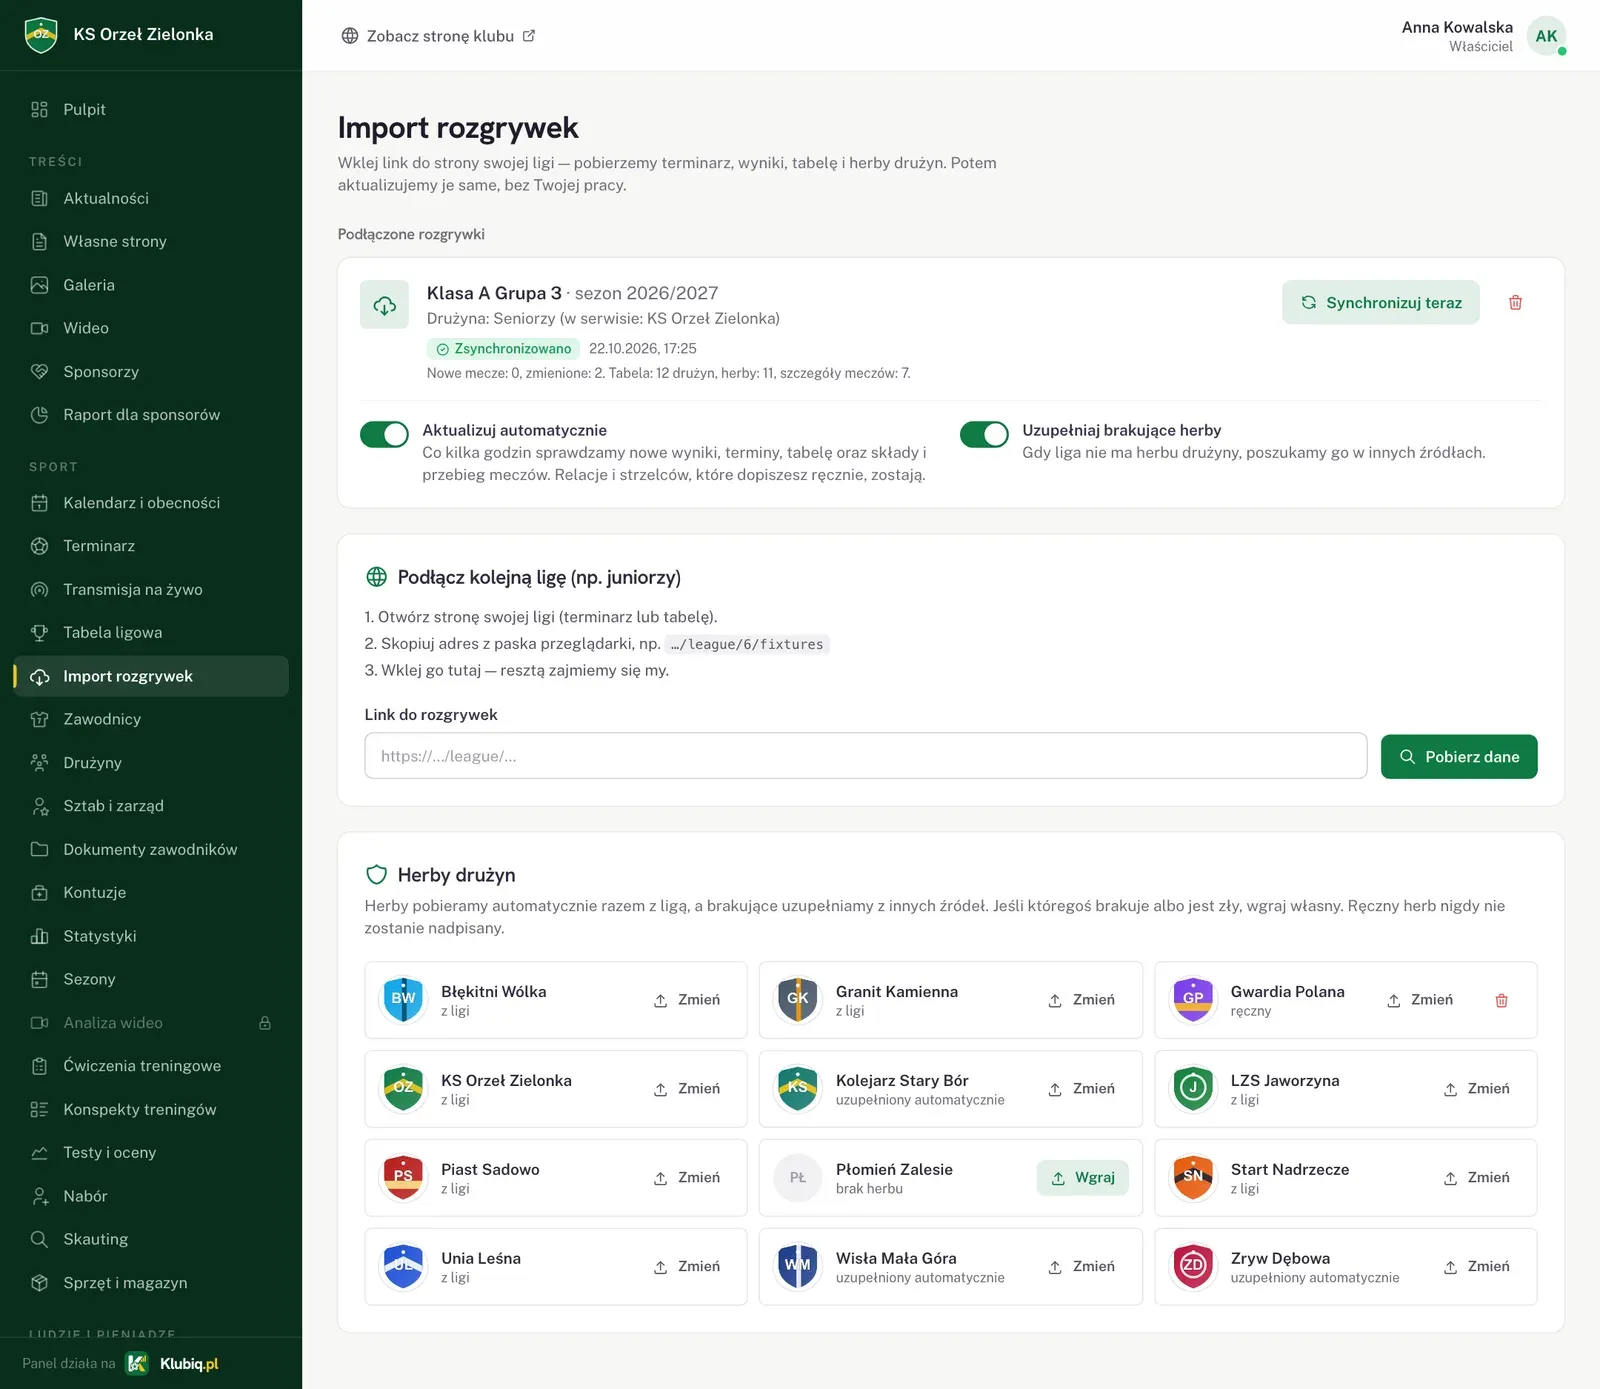This screenshot has width=1600, height=1389.
Task: Click the Zryw Dębowa crest badge
Action: 1193,1267
